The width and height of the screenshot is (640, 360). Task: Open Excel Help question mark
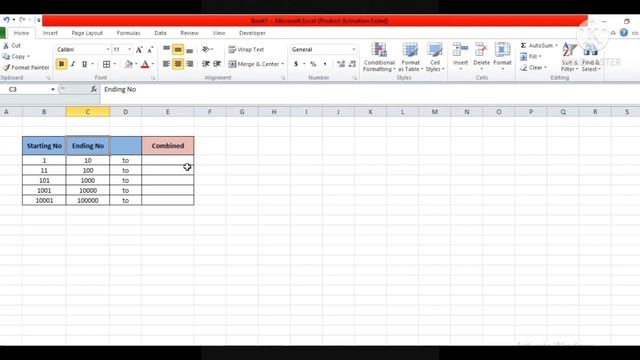(x=624, y=33)
